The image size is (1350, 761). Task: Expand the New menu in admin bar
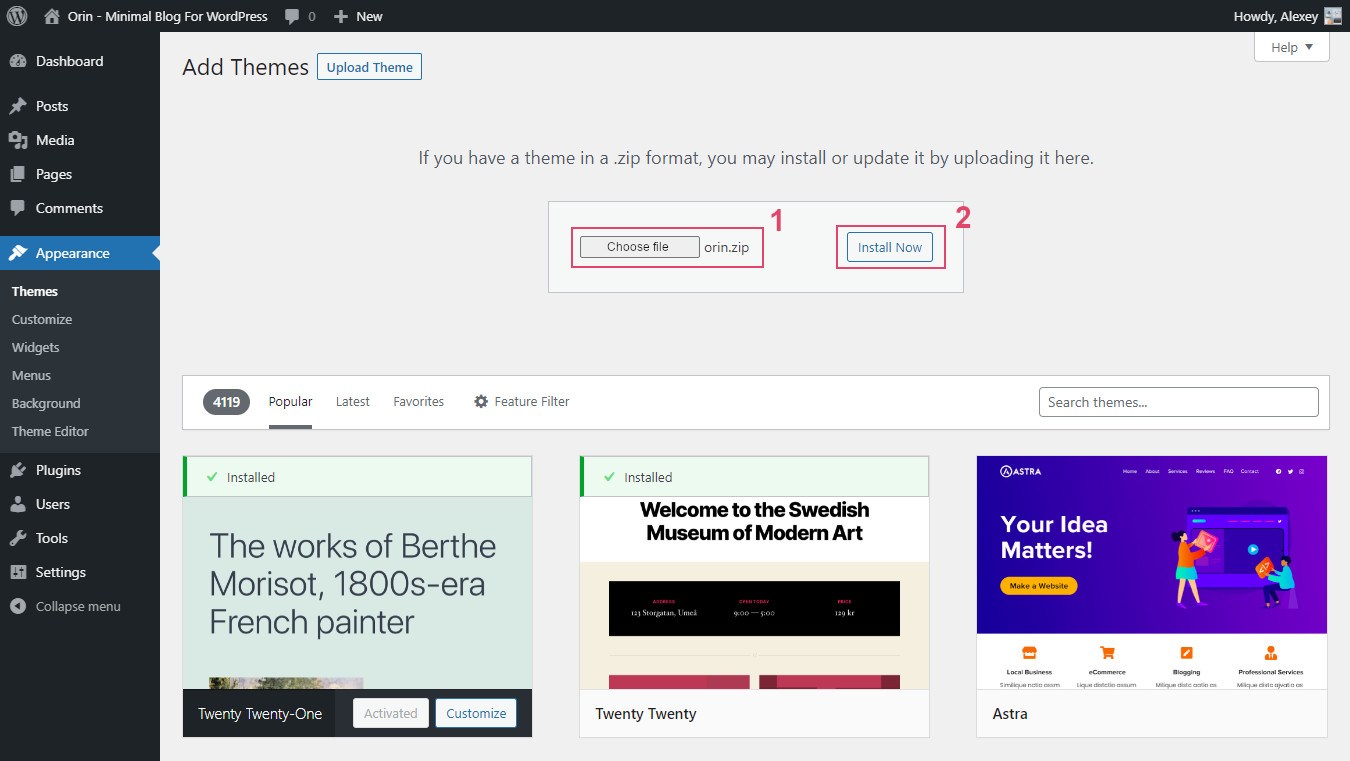357,15
